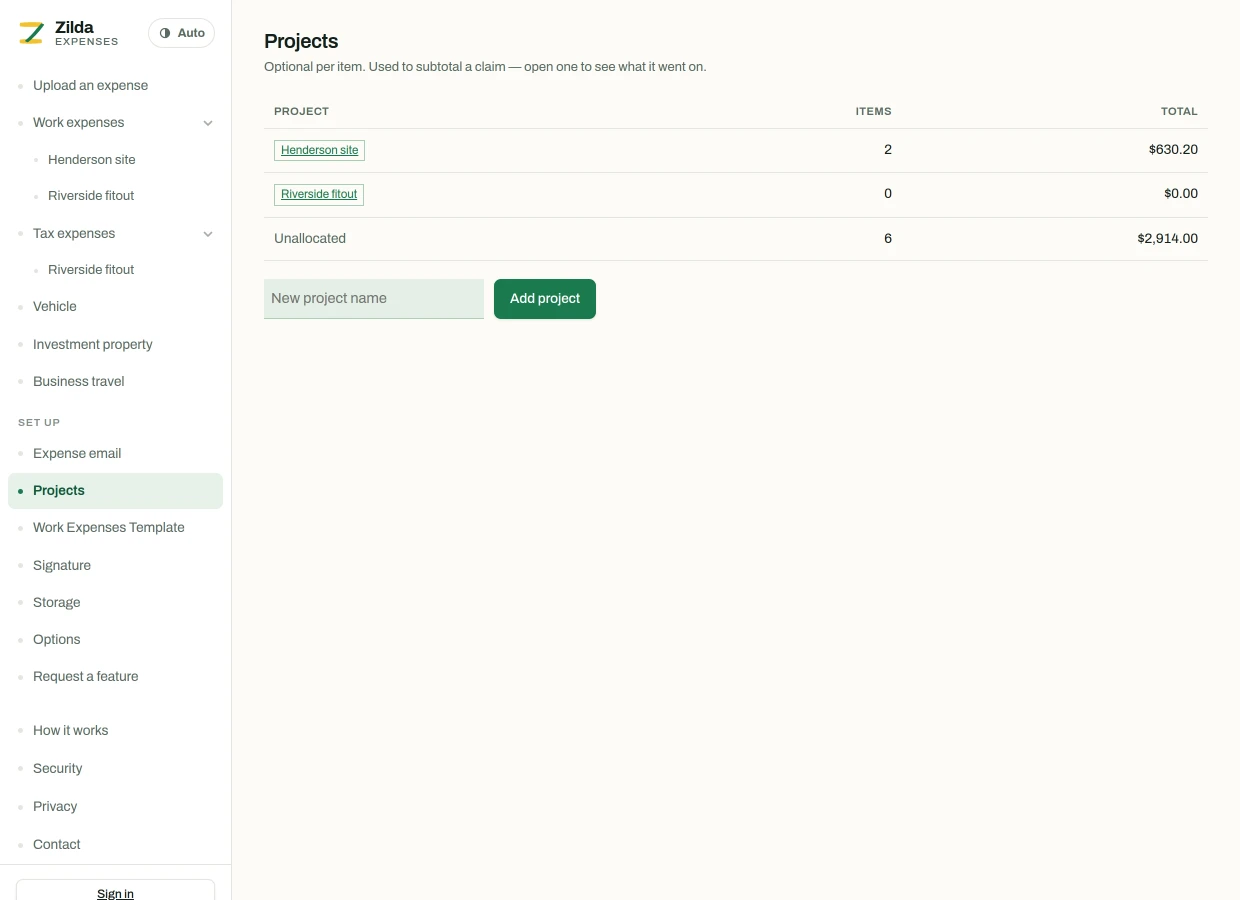
Task: Toggle the Auto theme button
Action: pyautogui.click(x=181, y=33)
